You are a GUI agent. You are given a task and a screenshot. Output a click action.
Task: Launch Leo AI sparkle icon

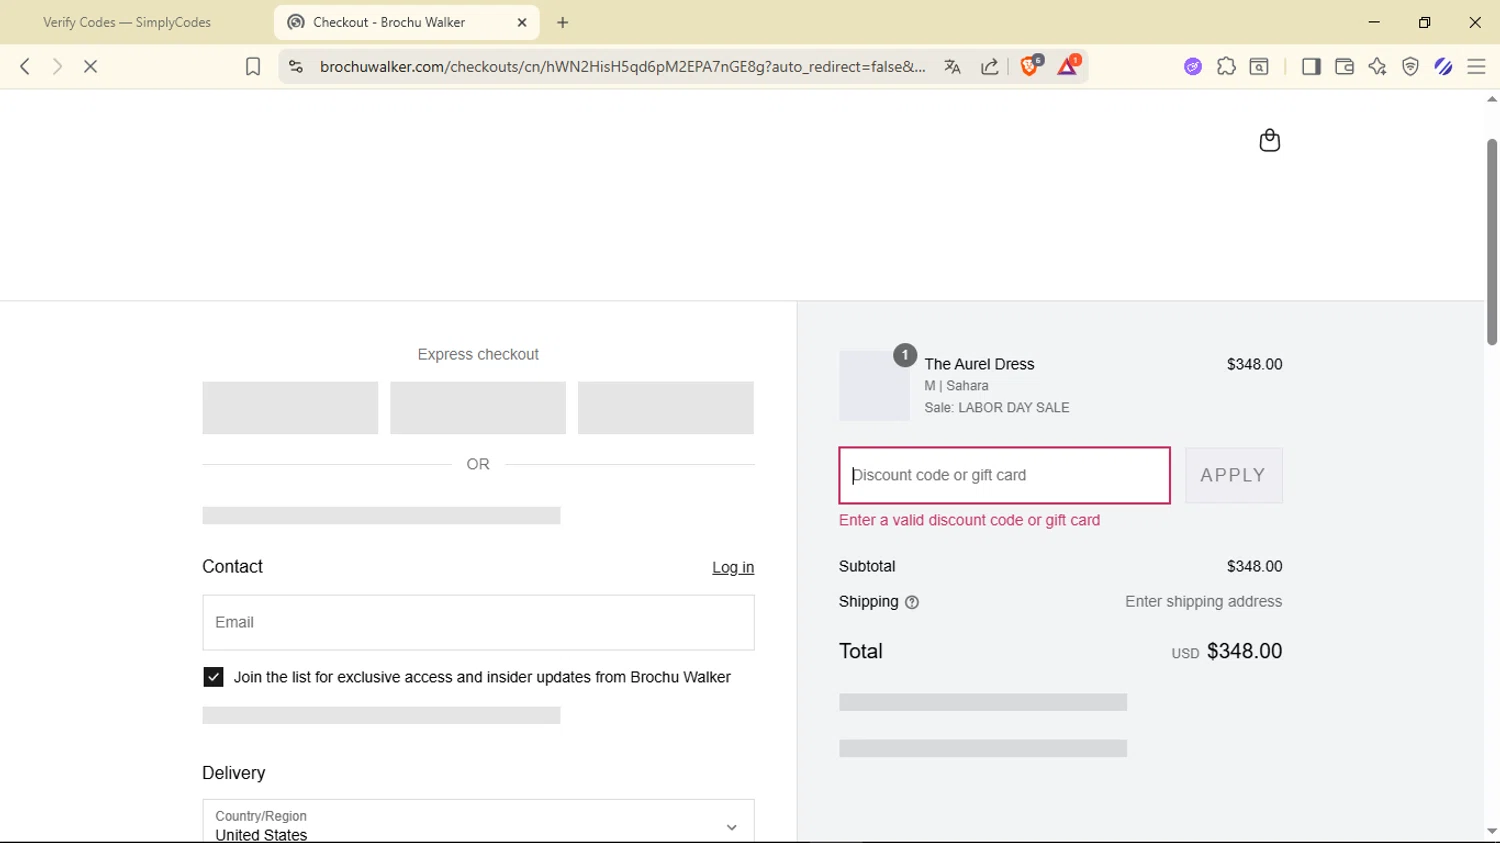click(x=1377, y=67)
